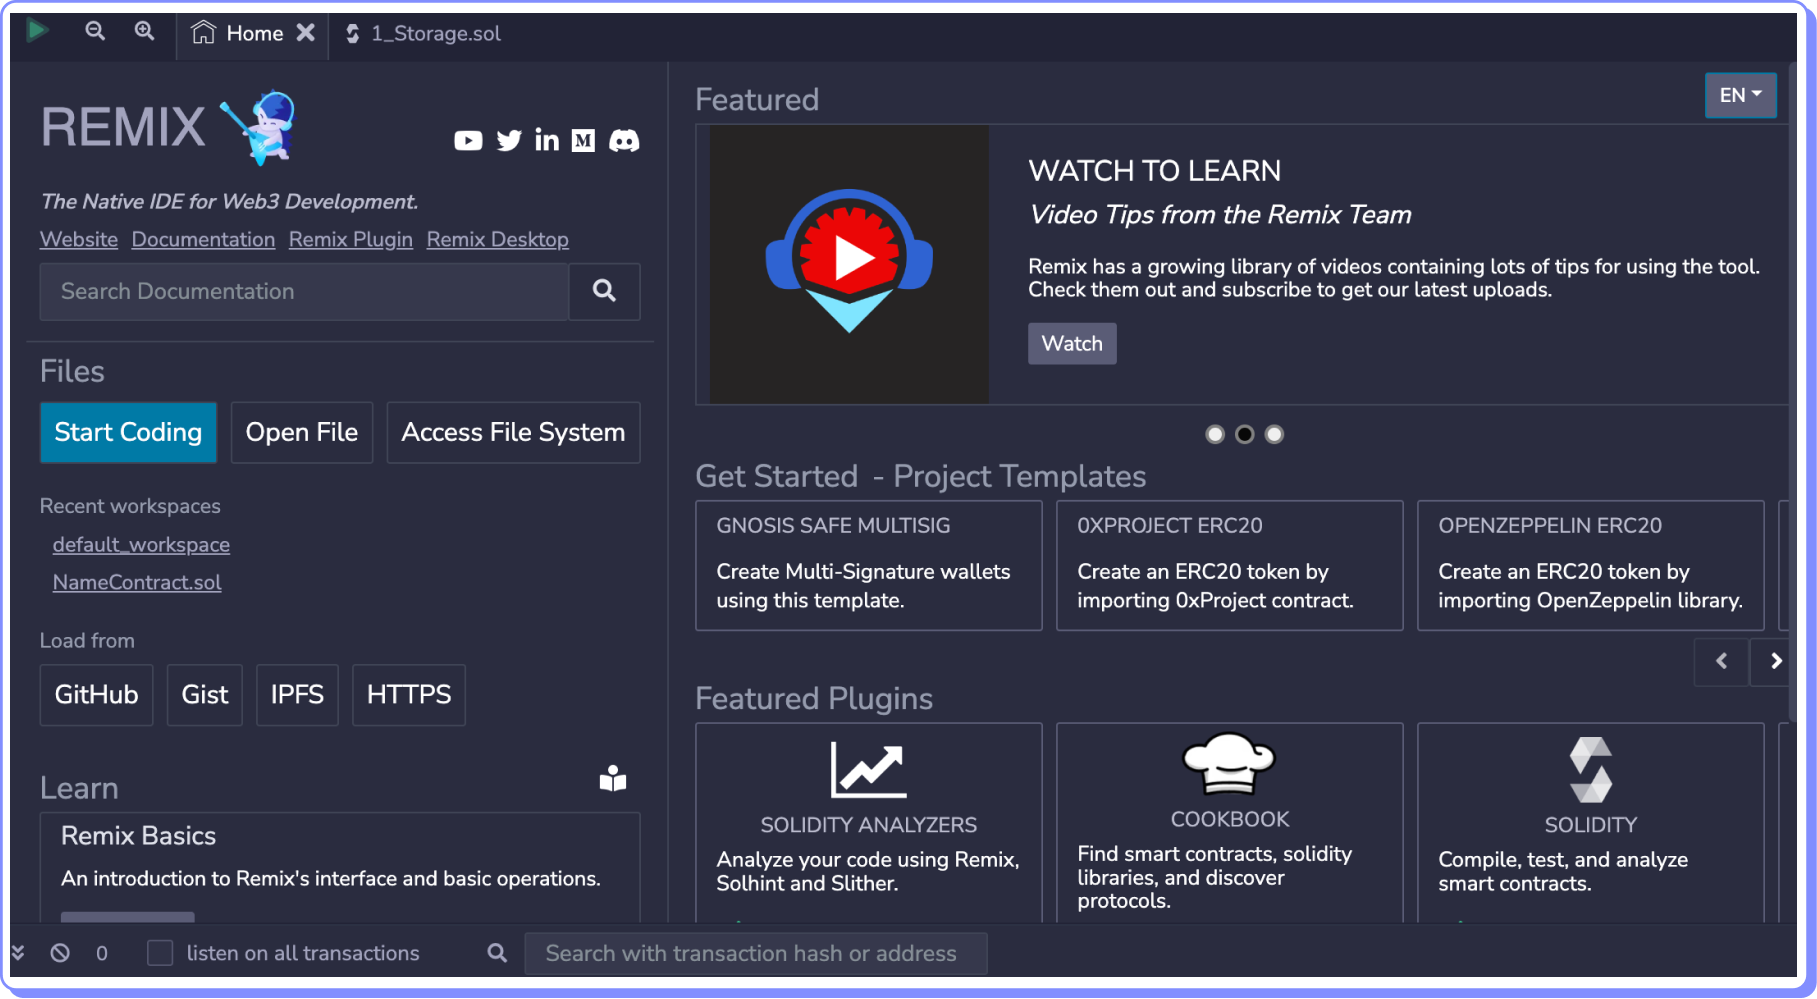
Task: Click the terminal search magnifier icon
Action: [x=497, y=954]
